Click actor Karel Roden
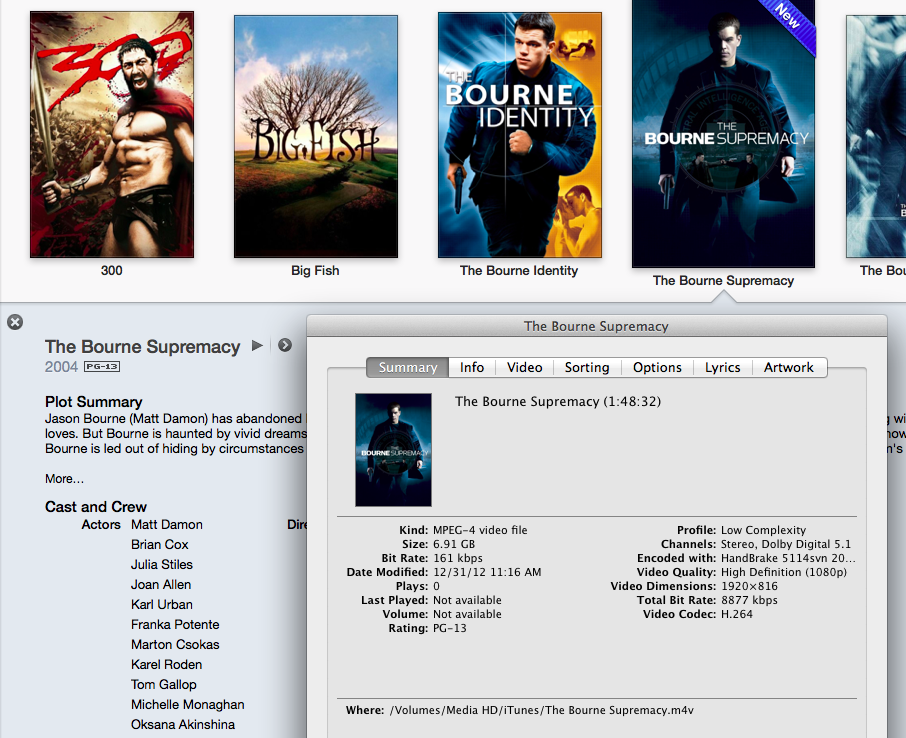Screen dimensions: 906x738 point(166,665)
